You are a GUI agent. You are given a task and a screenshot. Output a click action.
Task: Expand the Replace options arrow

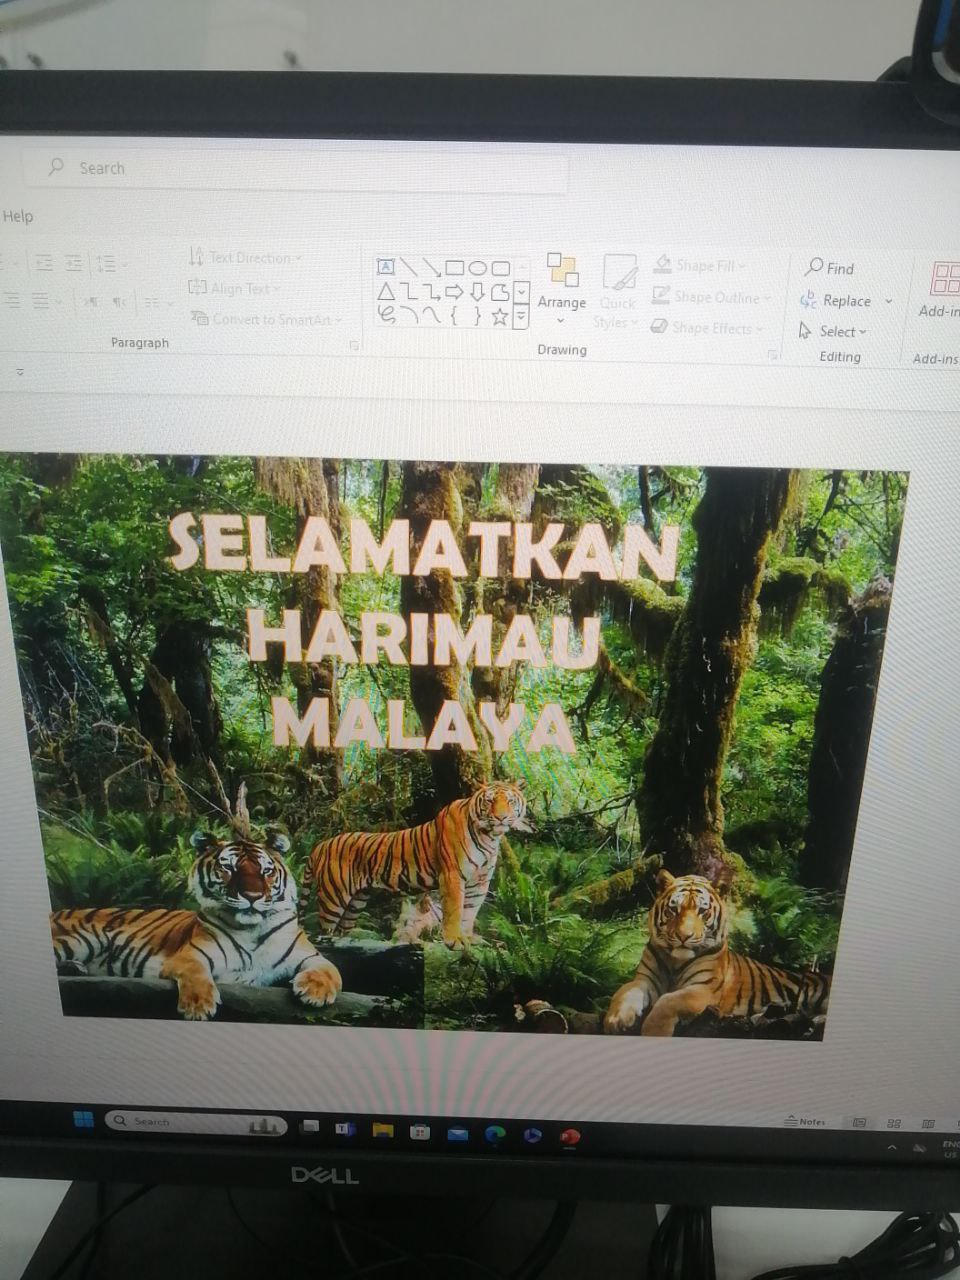click(888, 301)
